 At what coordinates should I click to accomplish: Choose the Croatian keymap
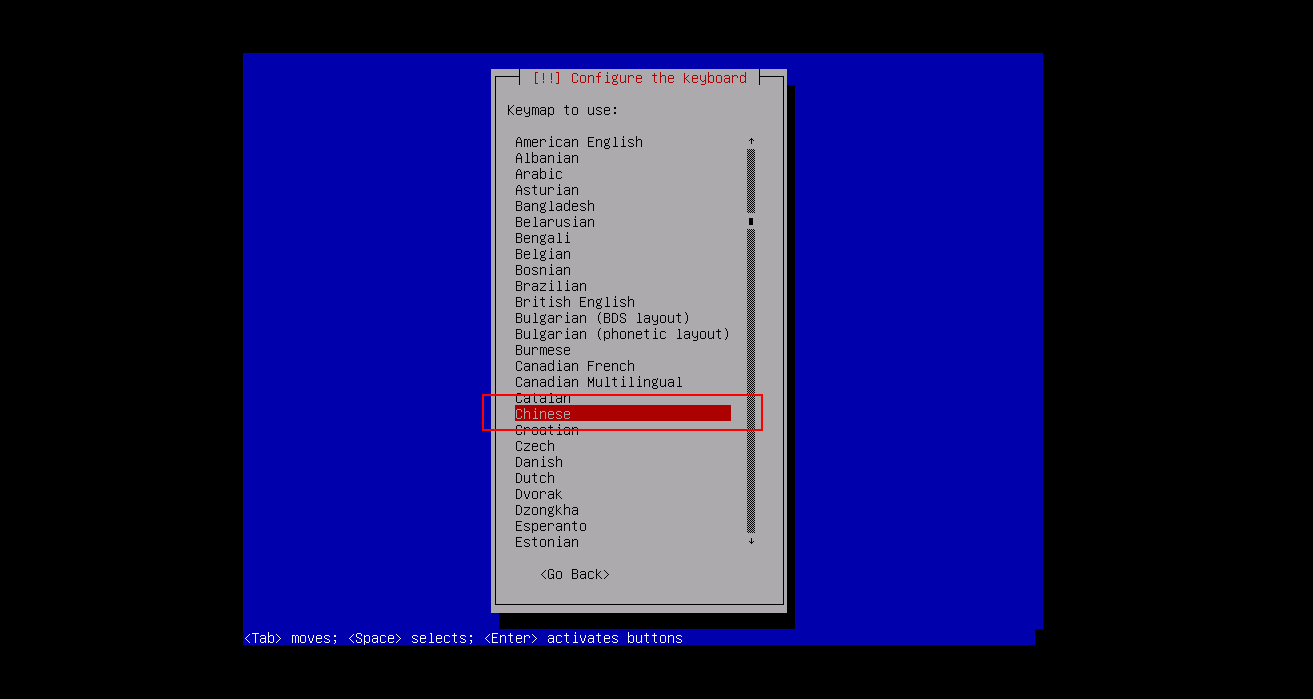[x=547, y=430]
